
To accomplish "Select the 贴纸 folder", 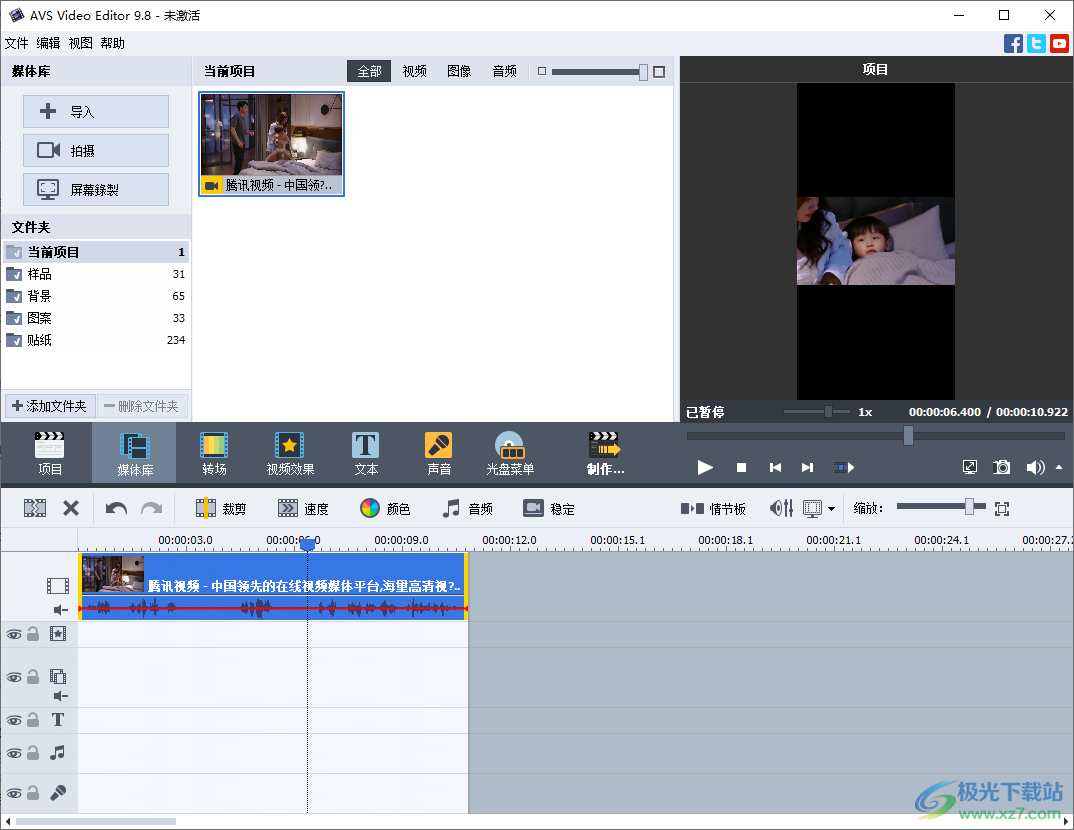I will point(96,340).
